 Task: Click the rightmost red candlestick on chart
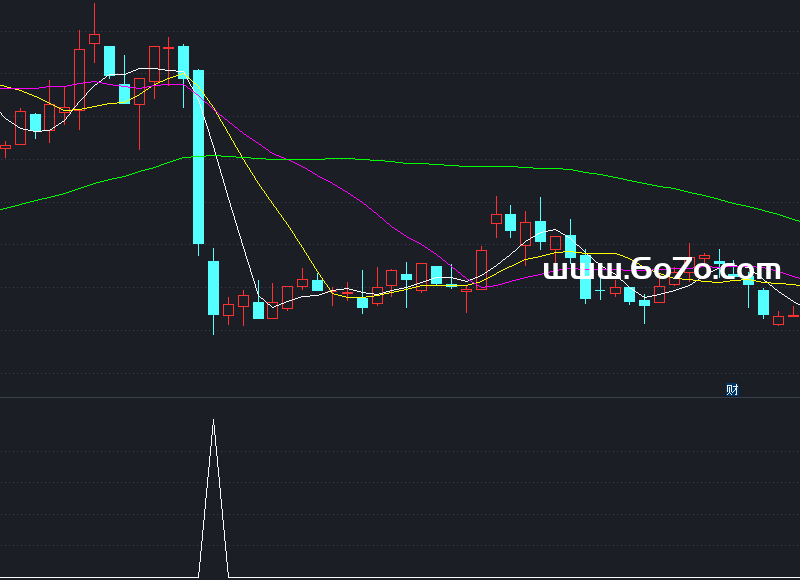pyautogui.click(x=794, y=315)
